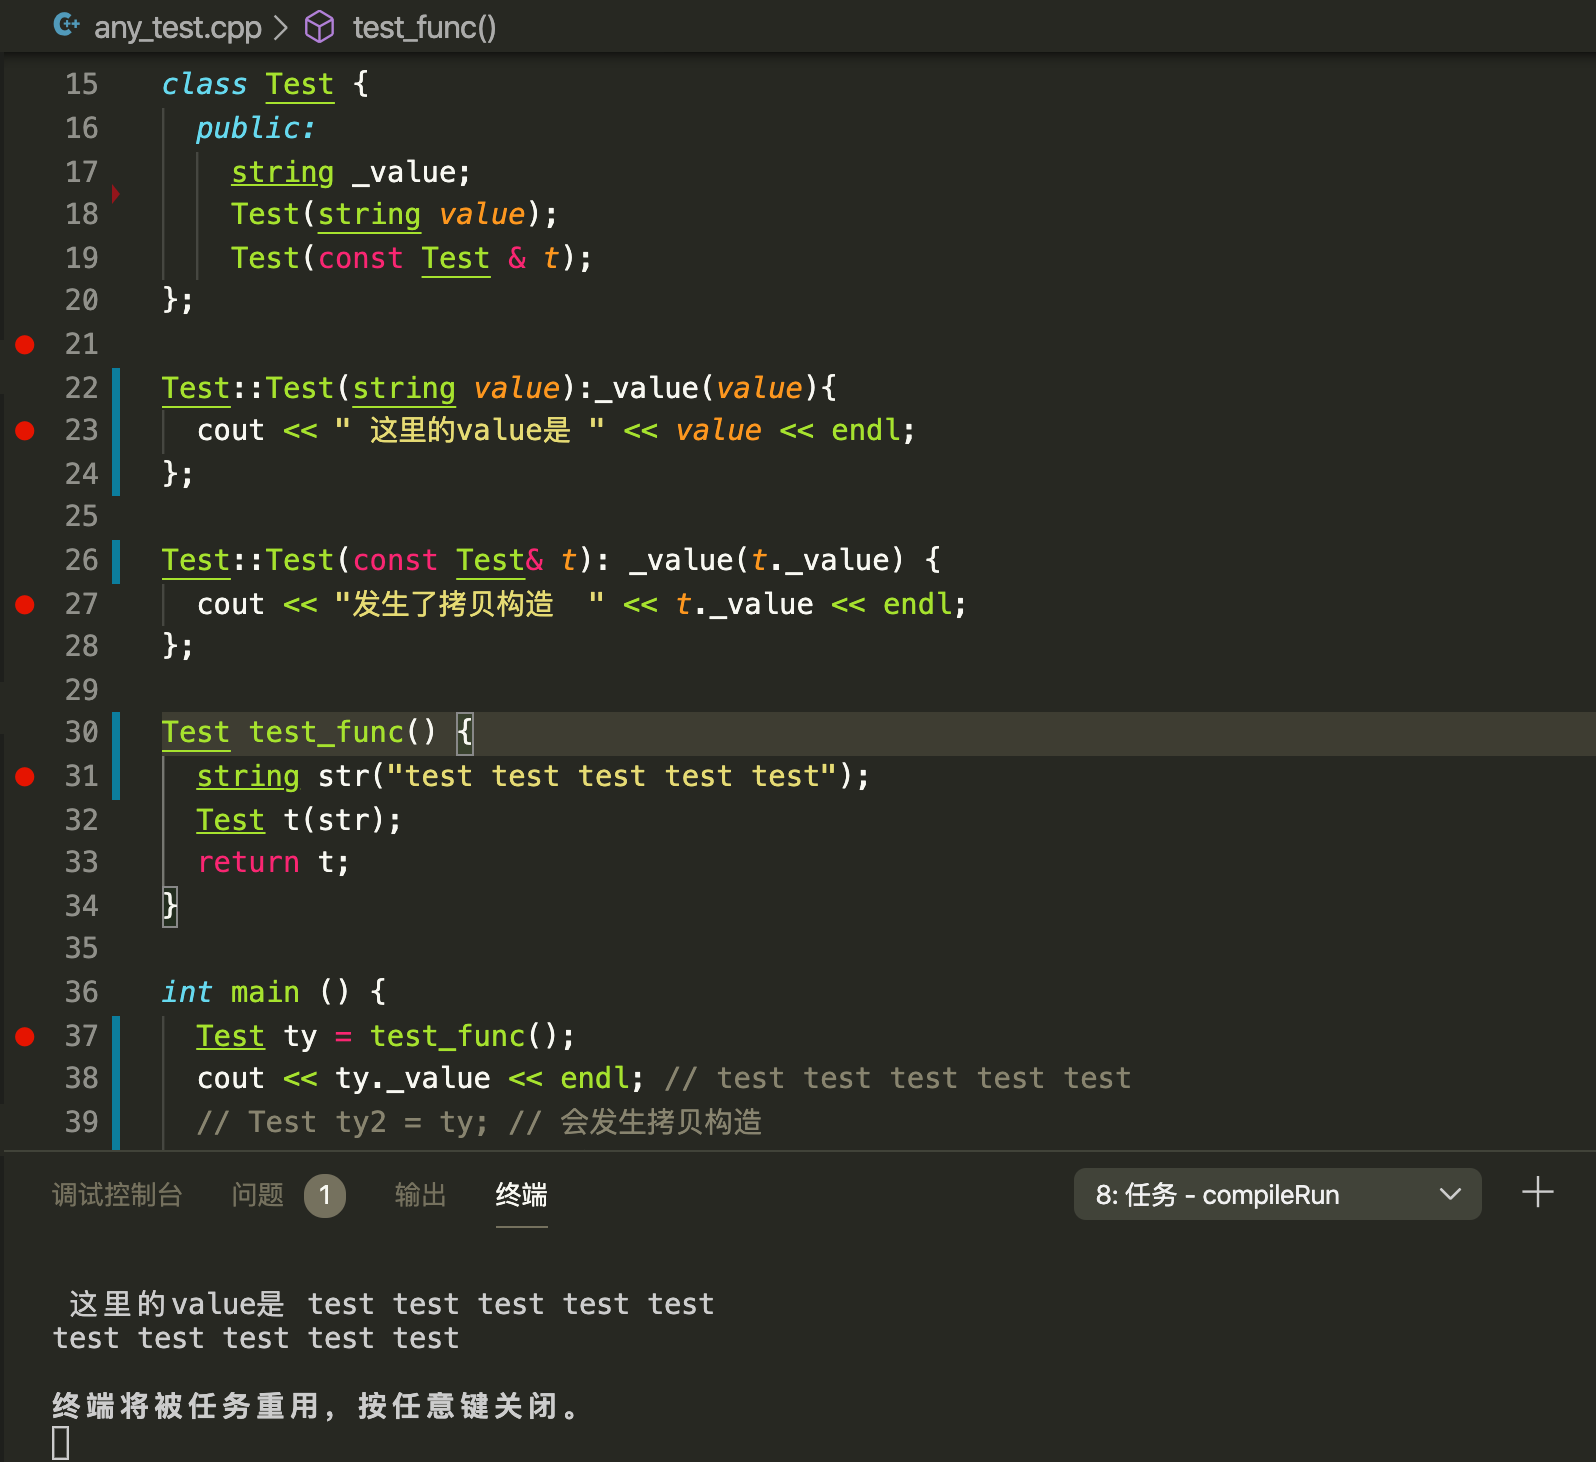Image resolution: width=1596 pixels, height=1462 pixels.
Task: Click line number 36 in the gutter
Action: point(82,992)
